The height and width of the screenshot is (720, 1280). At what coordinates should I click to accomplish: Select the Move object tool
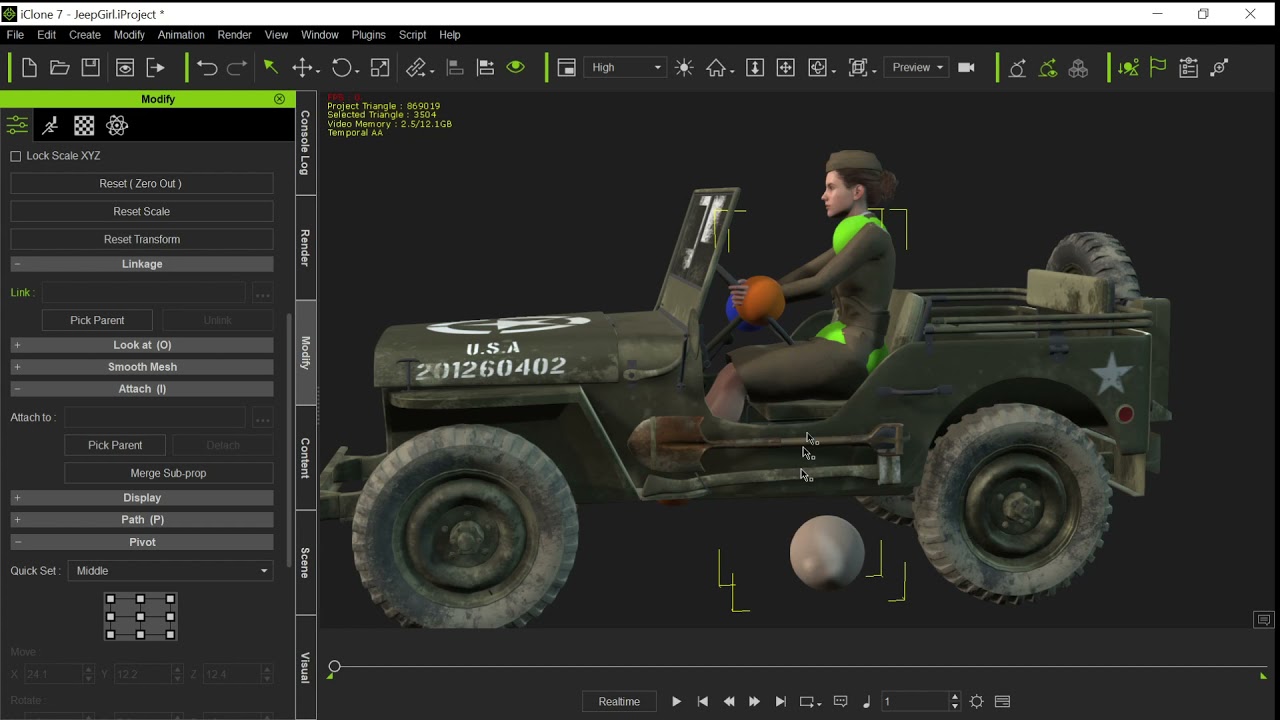point(302,68)
